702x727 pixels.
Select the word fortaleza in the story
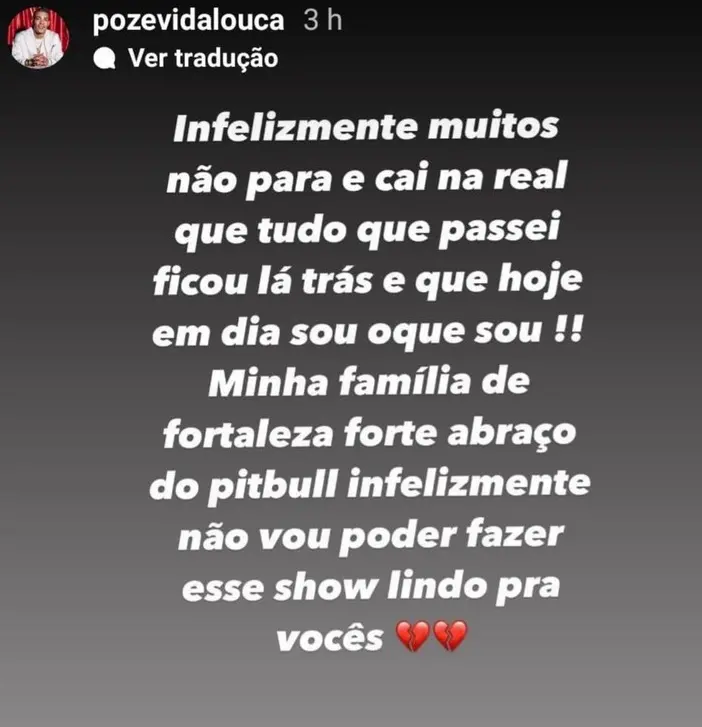248,434
